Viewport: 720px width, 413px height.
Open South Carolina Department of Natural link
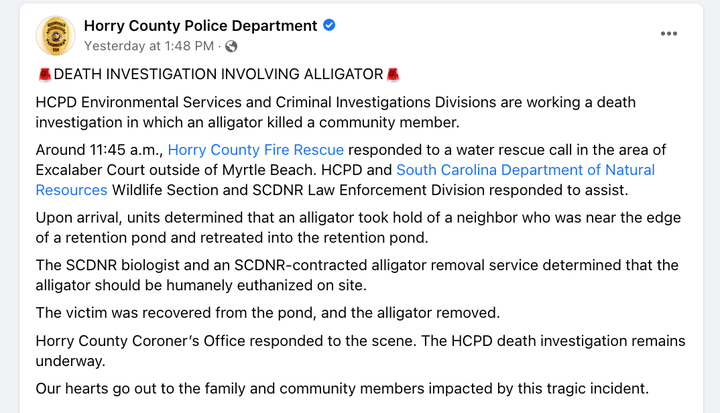[x=526, y=170]
